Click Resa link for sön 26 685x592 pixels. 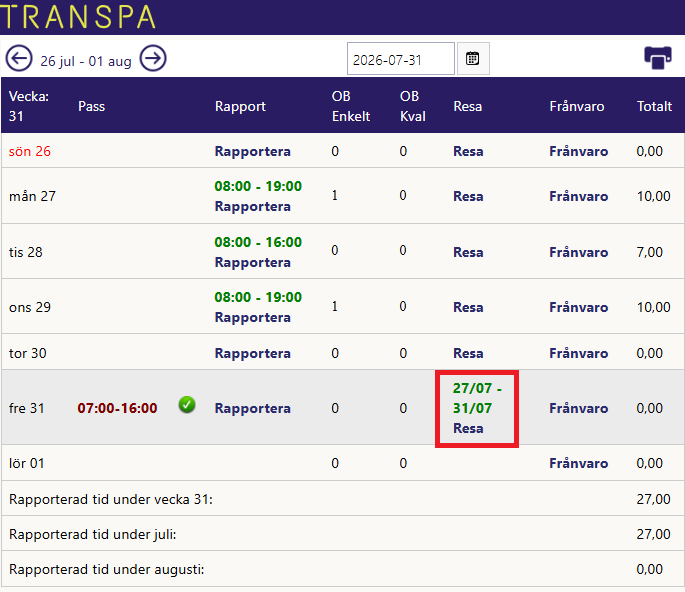click(x=468, y=151)
